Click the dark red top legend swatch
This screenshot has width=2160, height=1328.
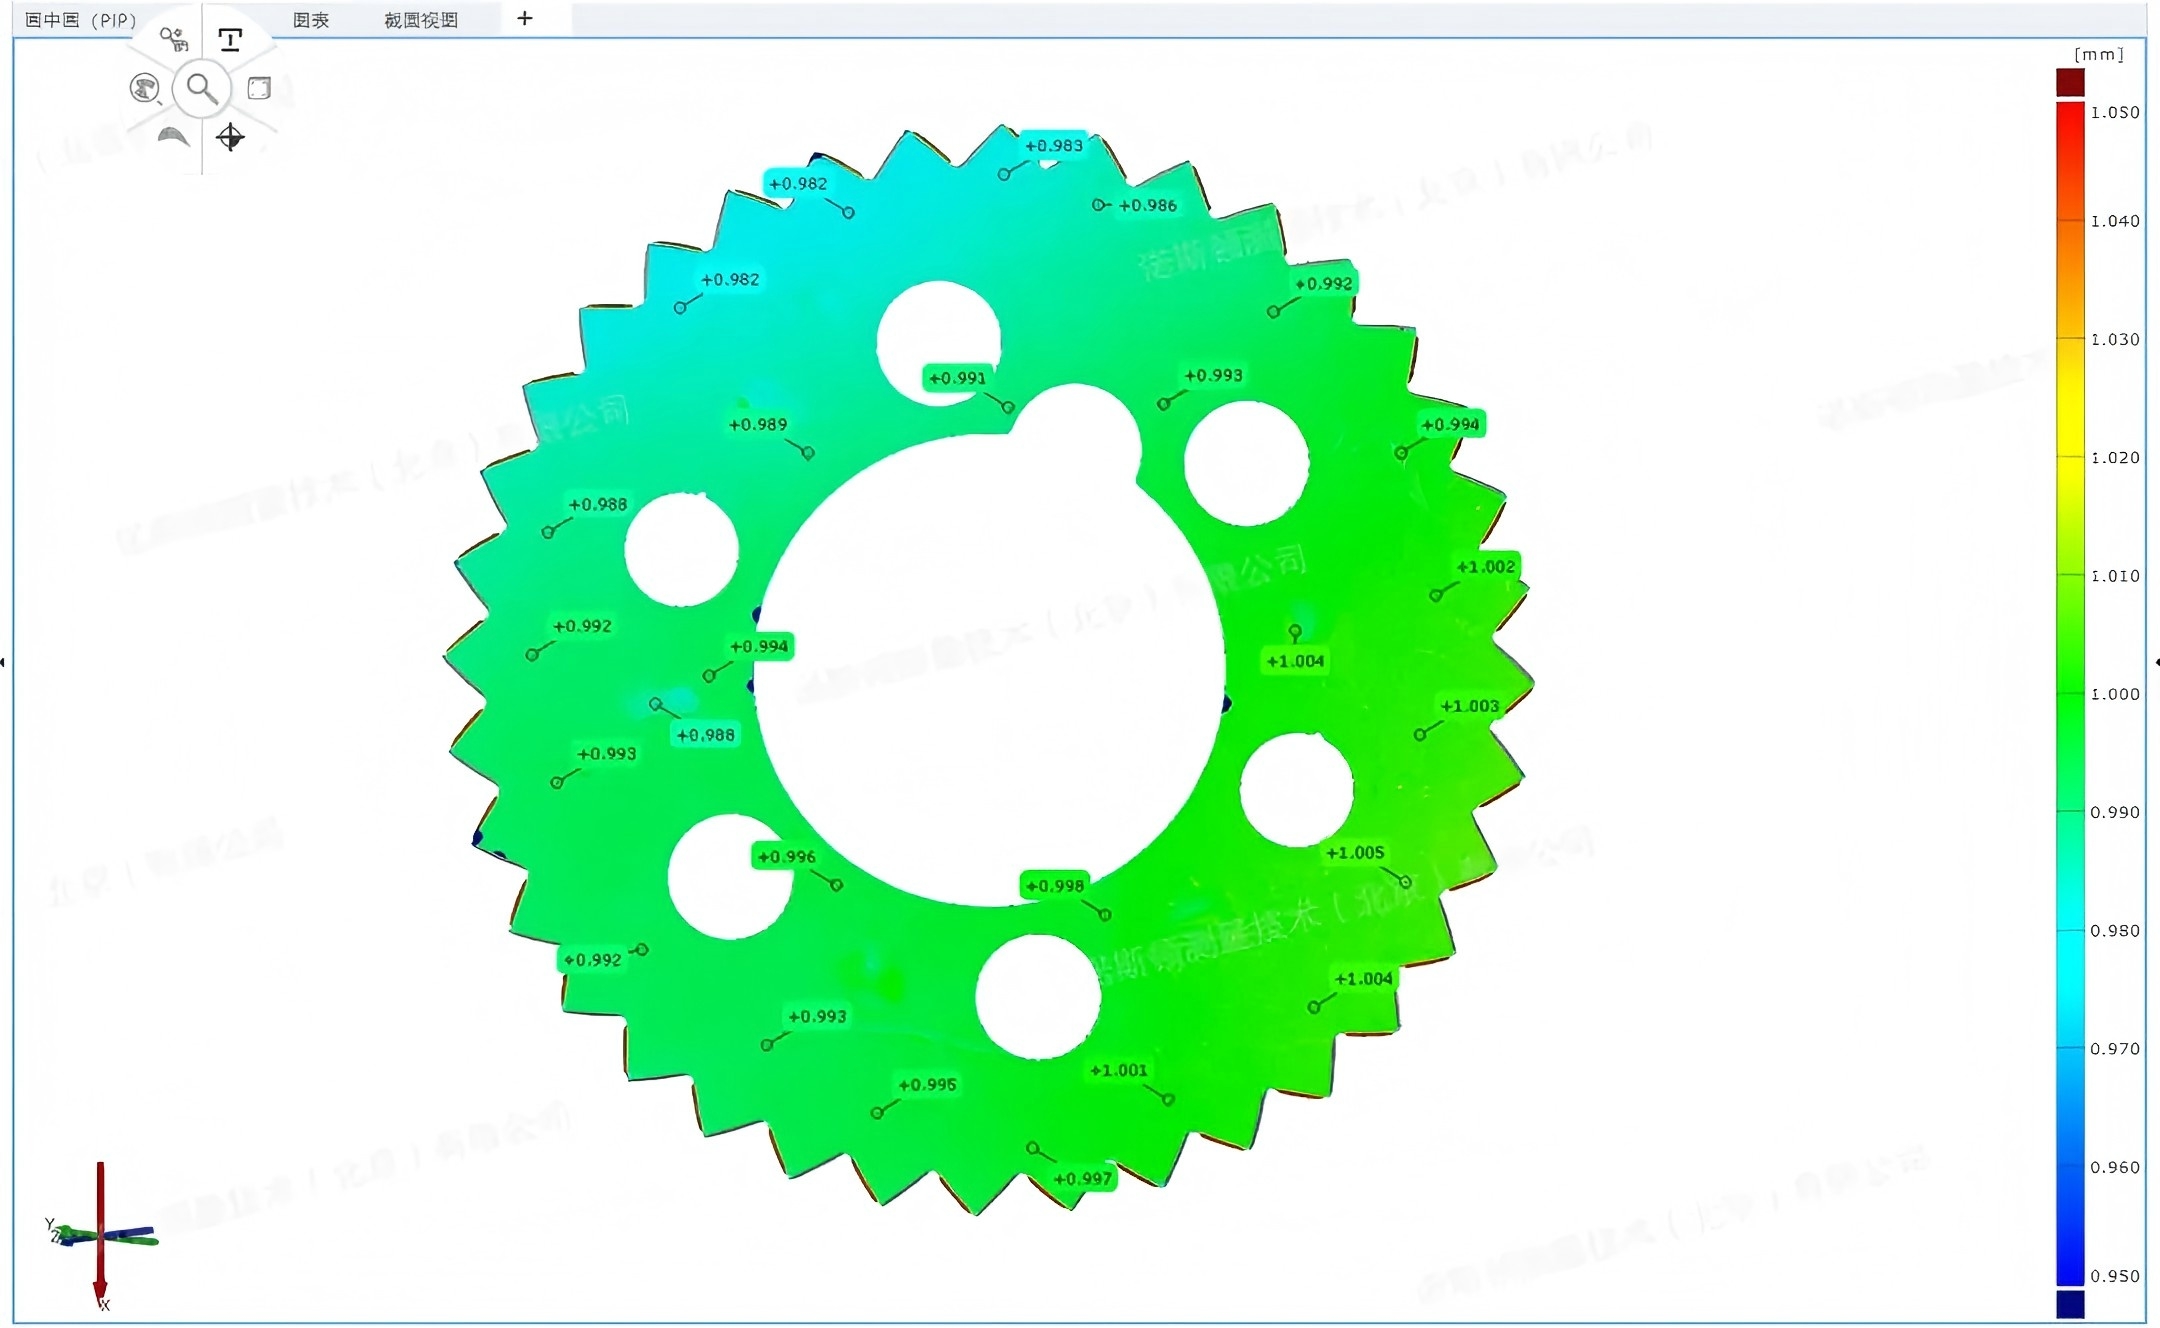[x=2070, y=82]
